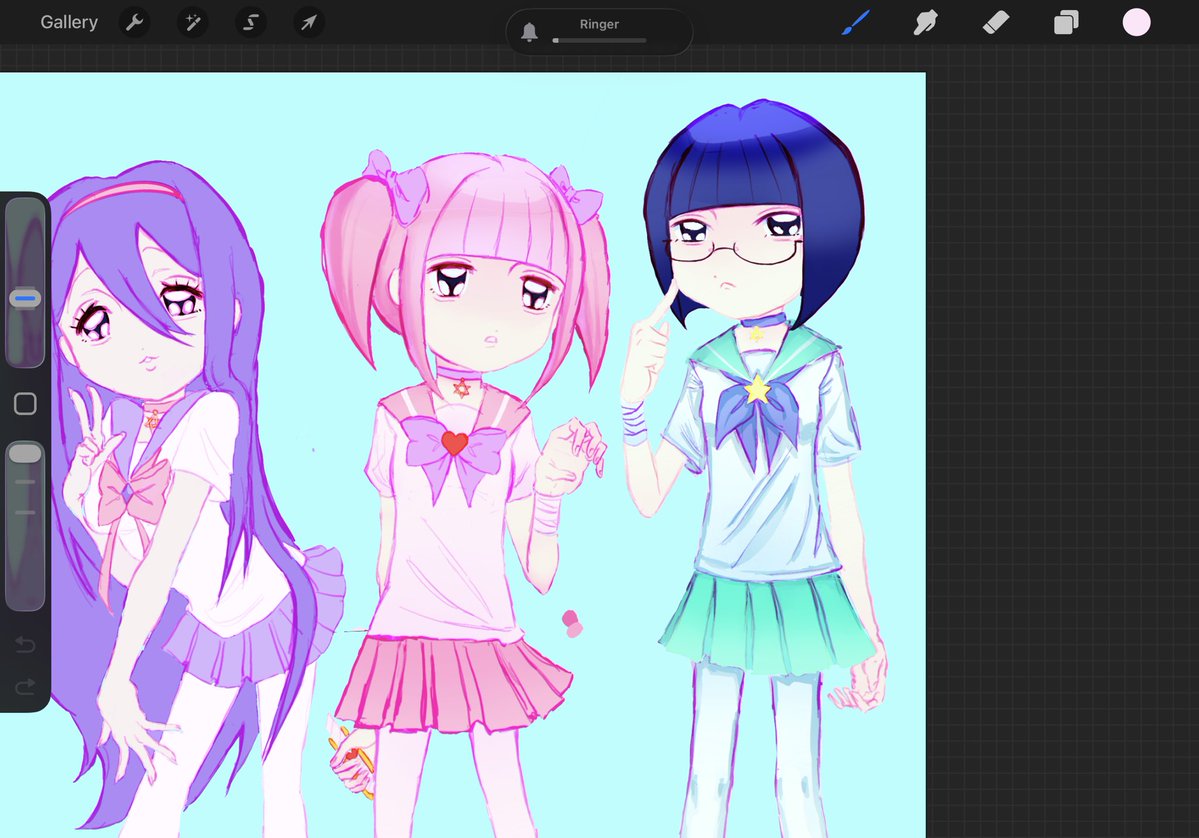Tap the square modify button in sidebar
The height and width of the screenshot is (838, 1199).
25,404
